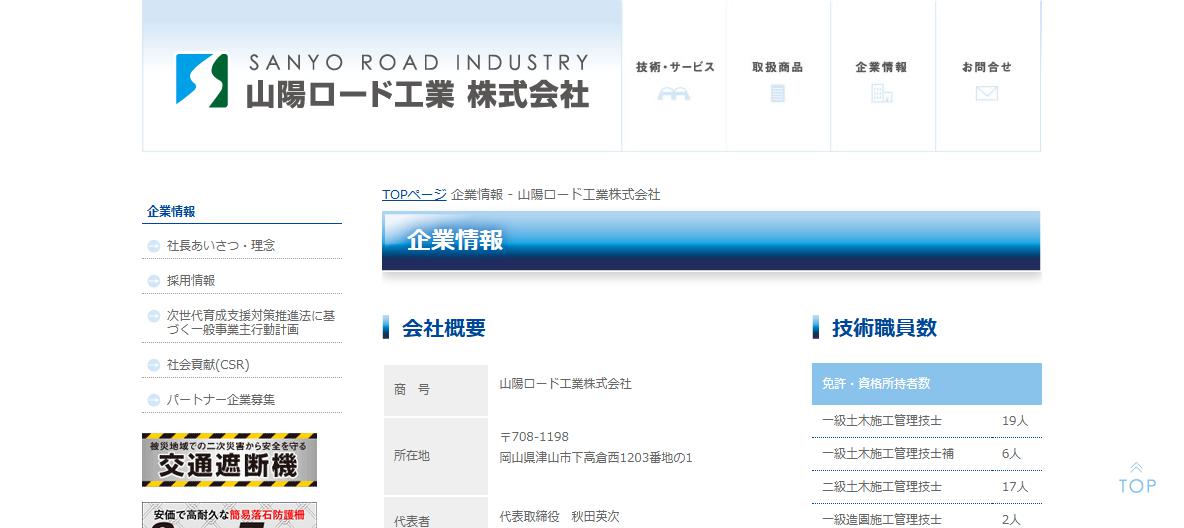Click breadcrumb text 企業情報 - 山陽ロード工業株式会社
Screen dimensions: 1184x528
tap(555, 195)
